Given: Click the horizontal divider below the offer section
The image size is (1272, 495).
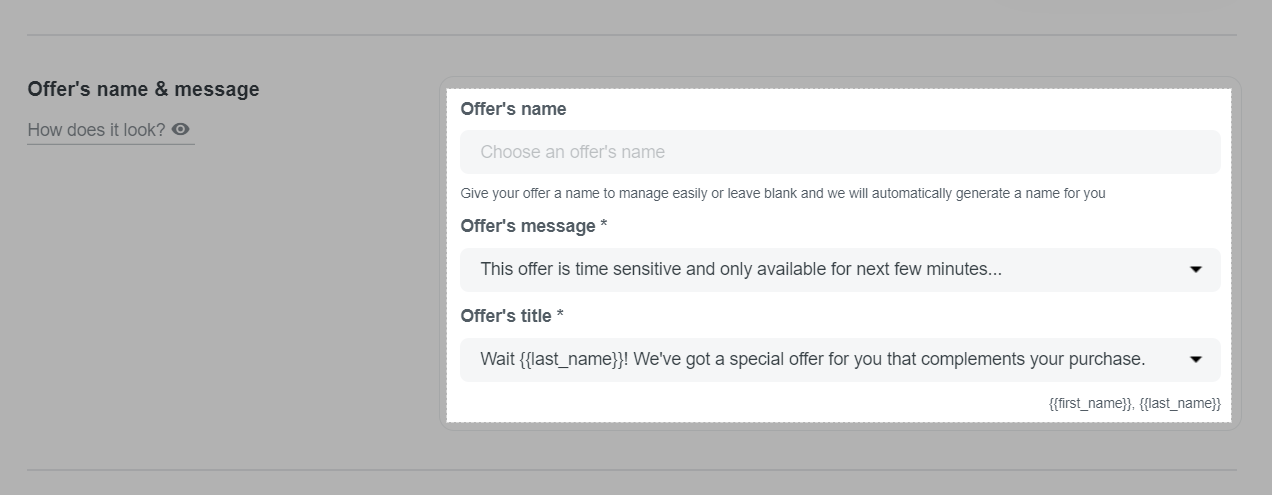Looking at the screenshot, I should (x=632, y=469).
